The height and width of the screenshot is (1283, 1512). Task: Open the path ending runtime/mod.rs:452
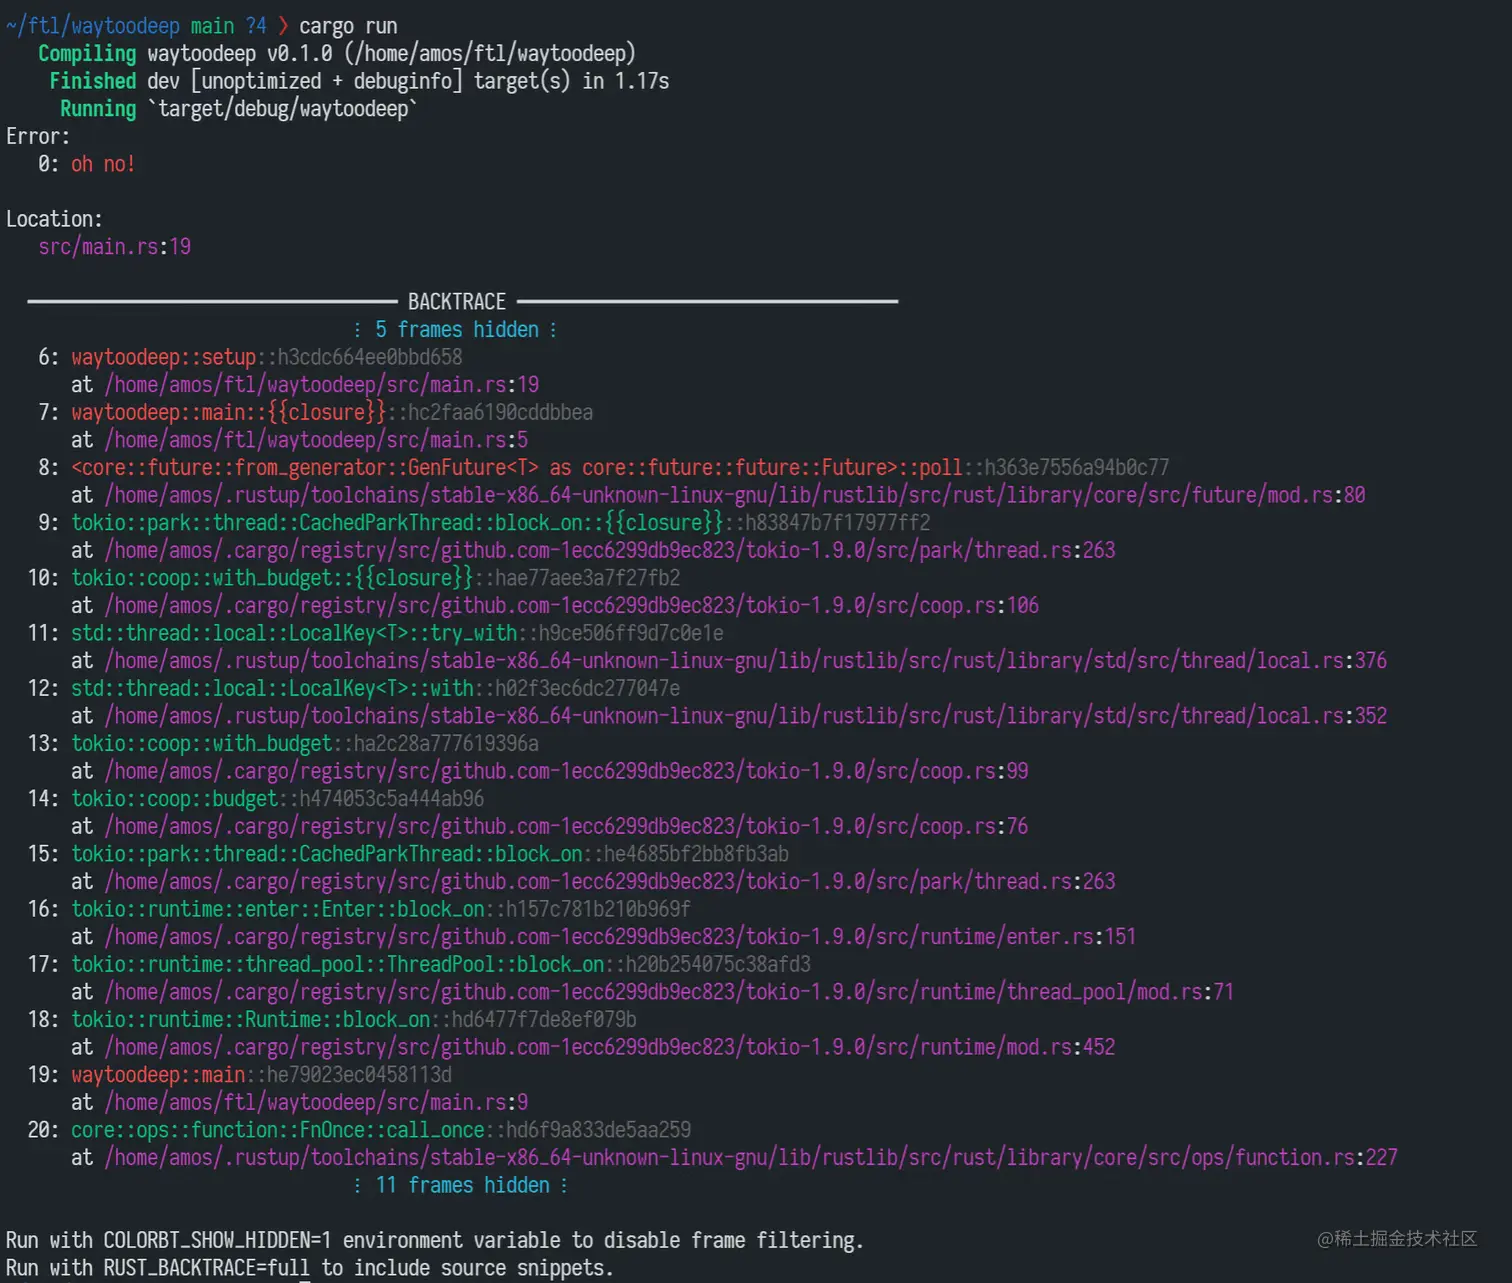tap(610, 1047)
